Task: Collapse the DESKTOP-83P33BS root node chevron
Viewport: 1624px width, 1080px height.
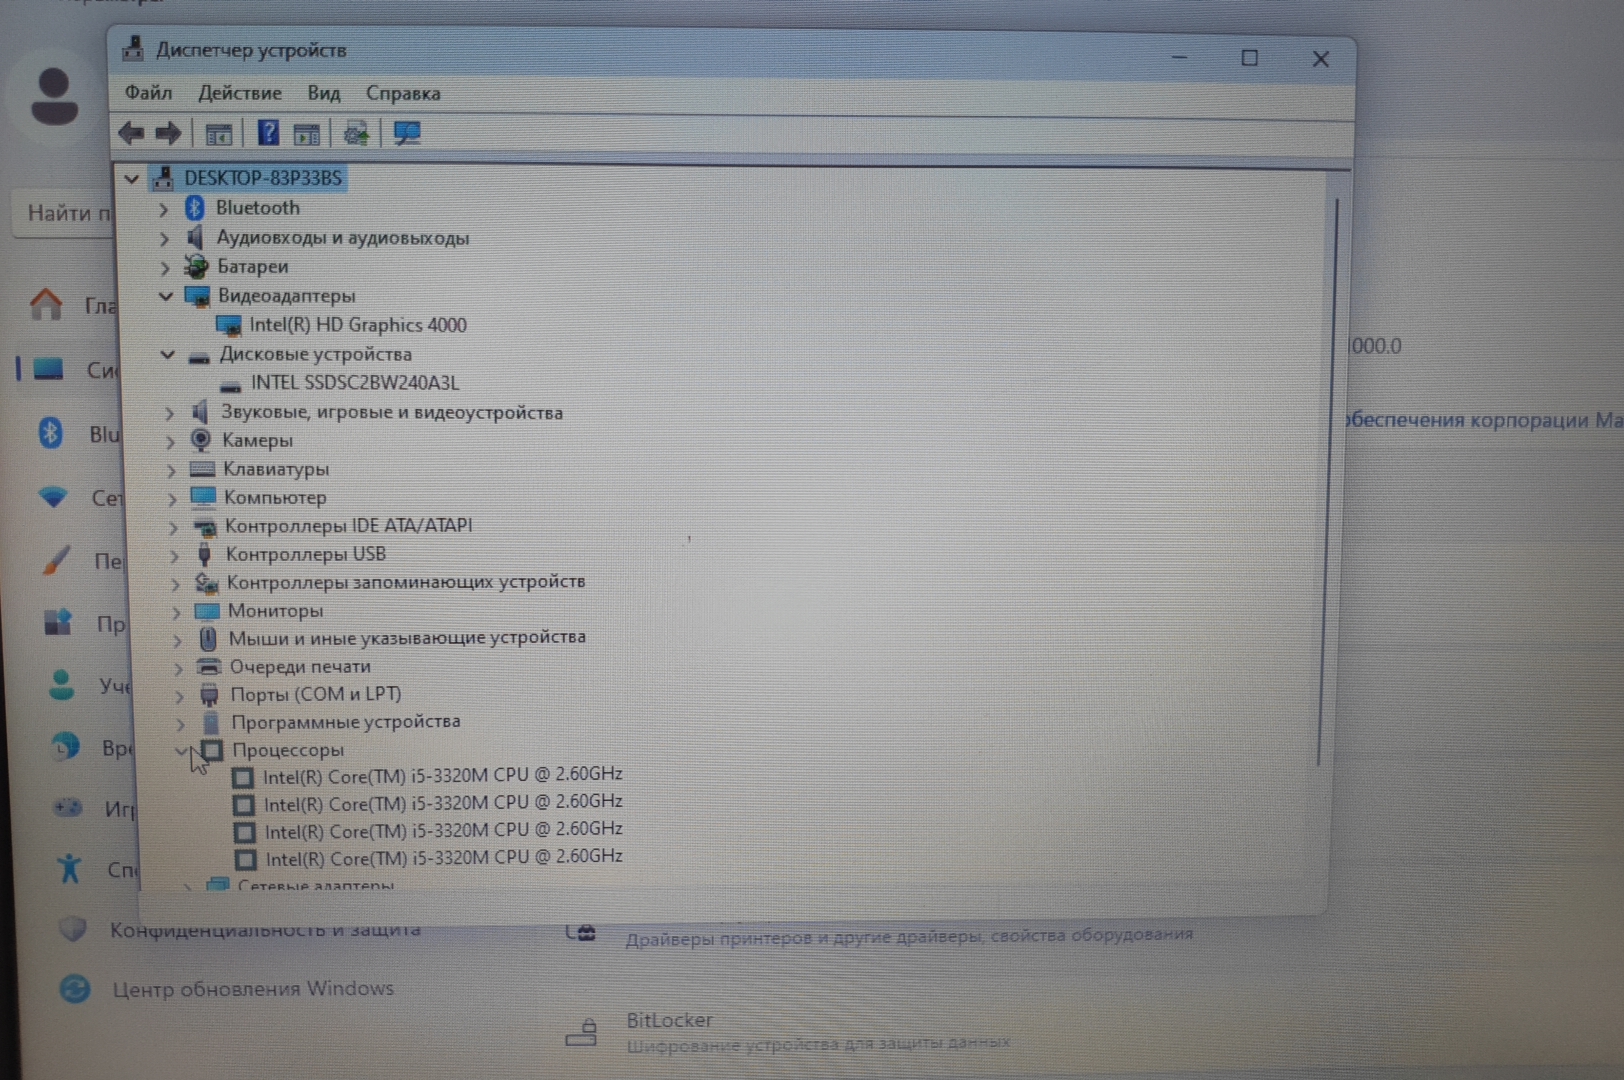Action: pos(131,179)
